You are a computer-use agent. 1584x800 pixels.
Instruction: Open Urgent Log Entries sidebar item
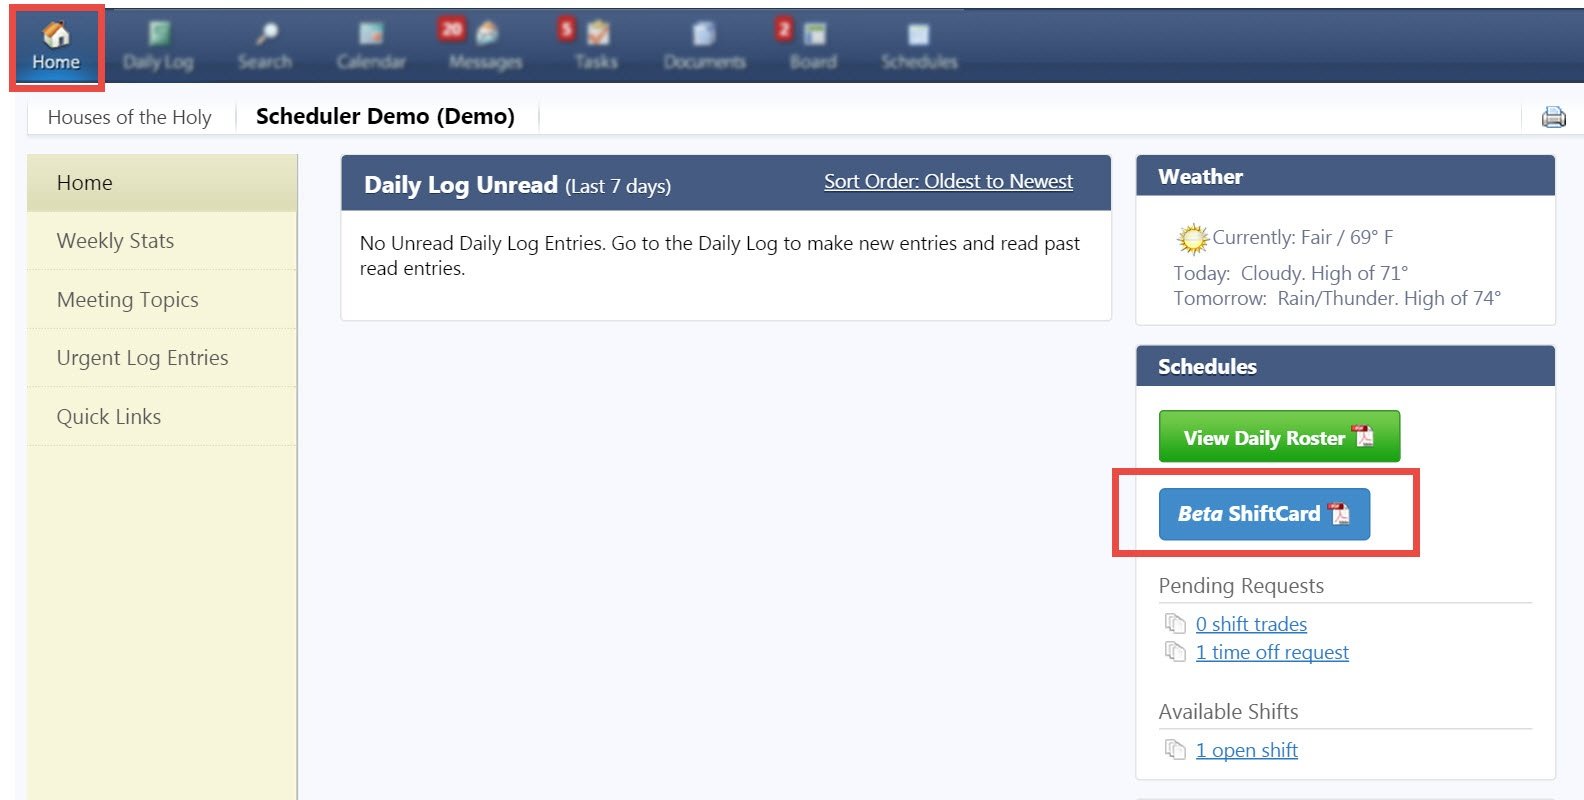[162, 358]
